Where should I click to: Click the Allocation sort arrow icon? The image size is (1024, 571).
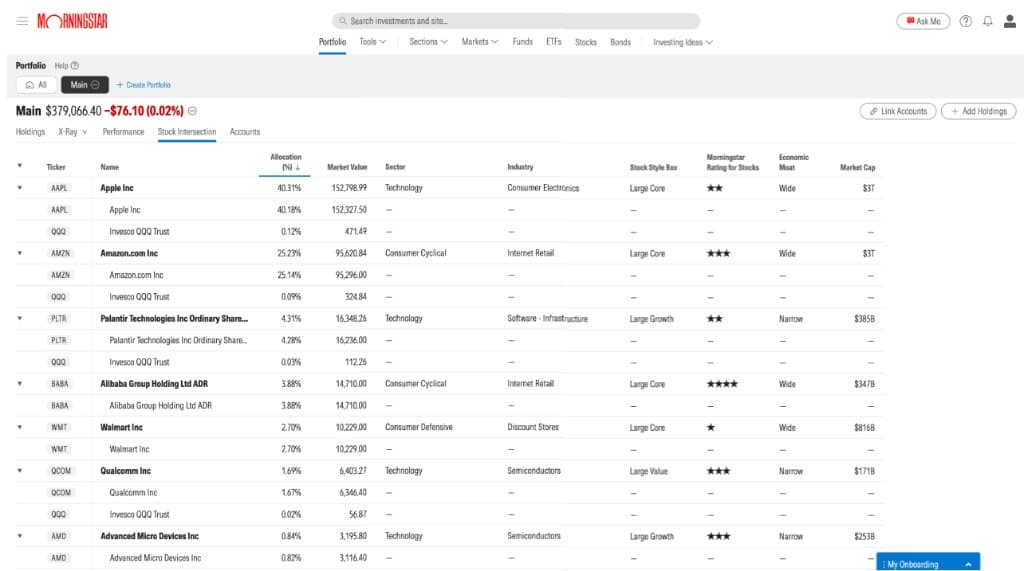298,167
